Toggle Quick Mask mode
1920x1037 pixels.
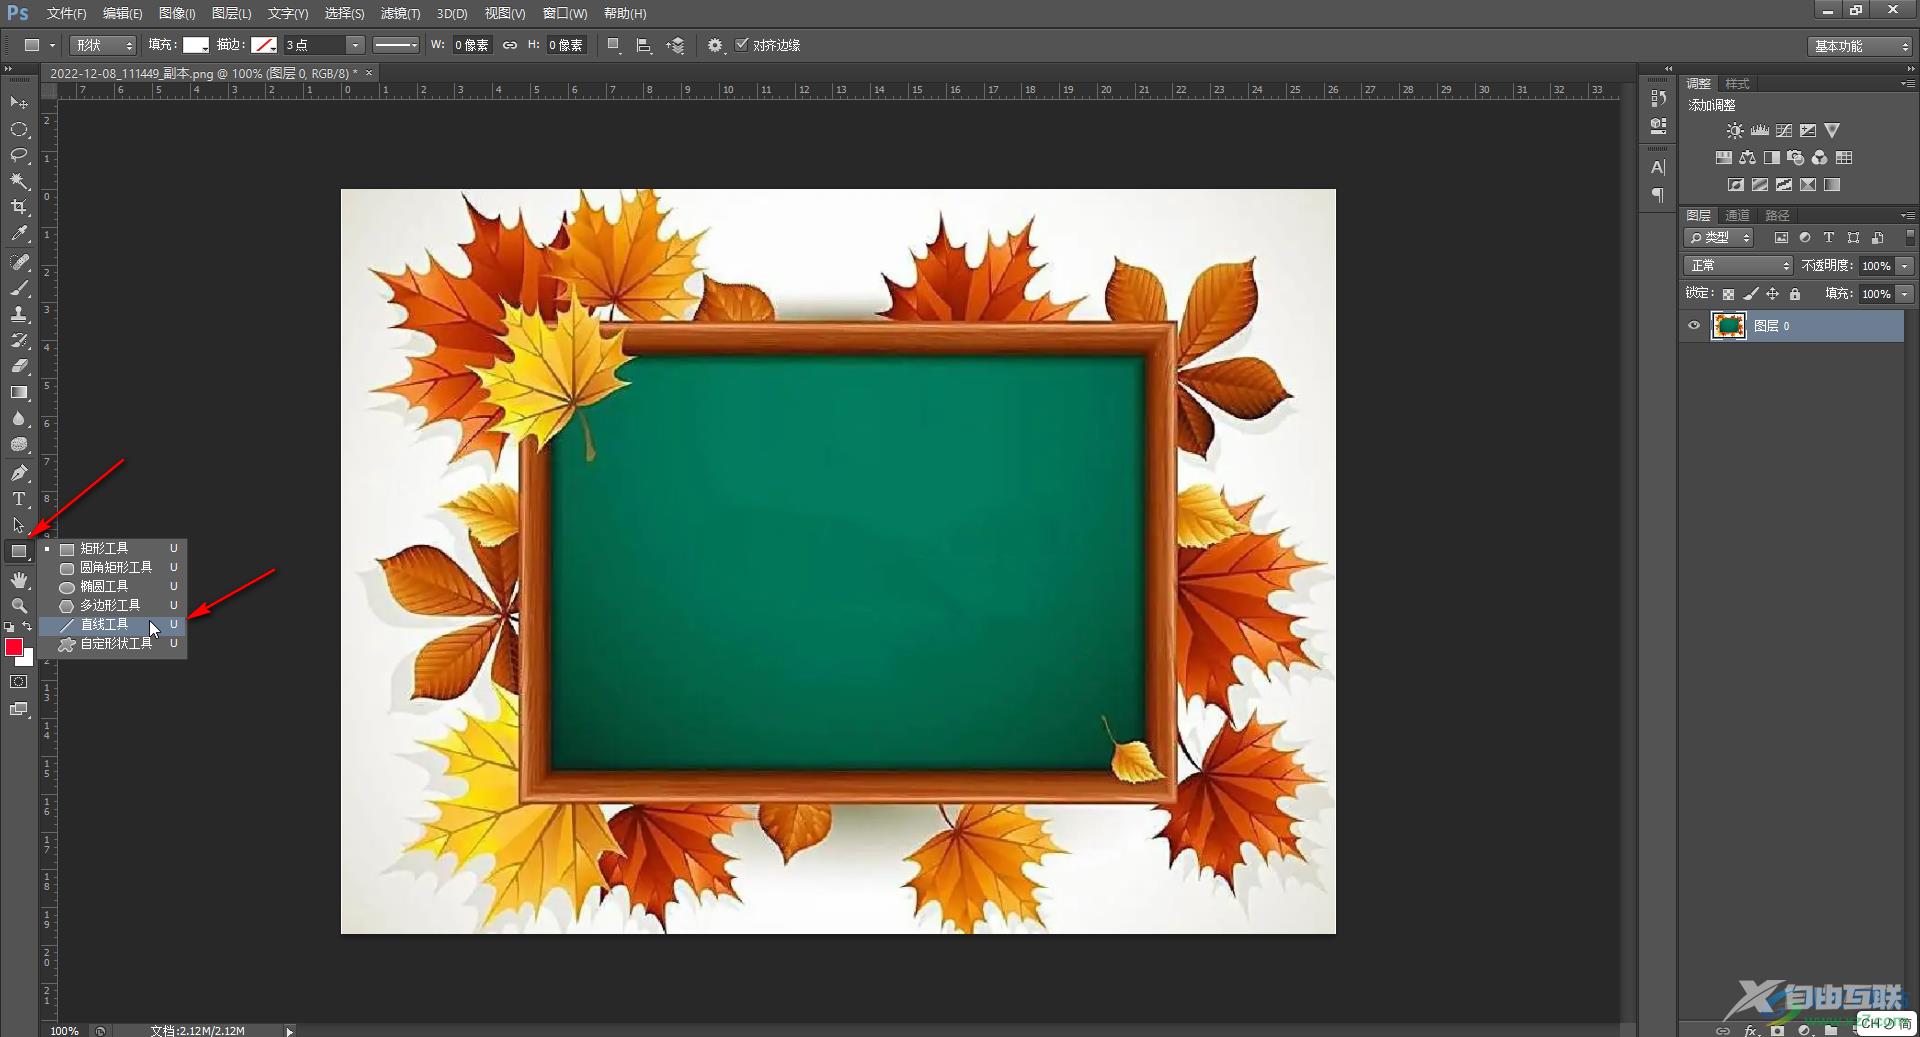click(x=19, y=682)
